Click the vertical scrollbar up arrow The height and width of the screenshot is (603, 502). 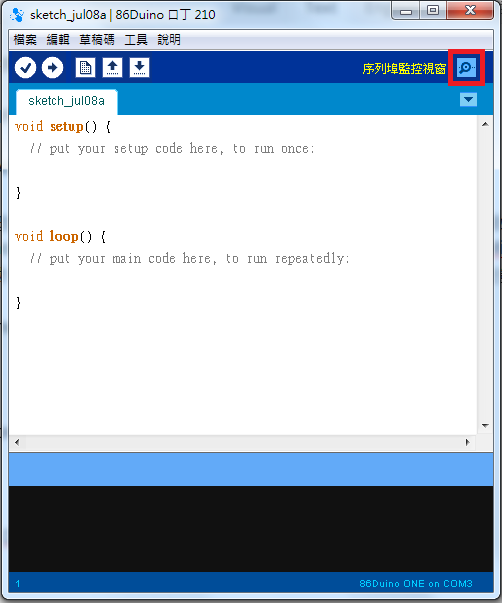[485, 124]
